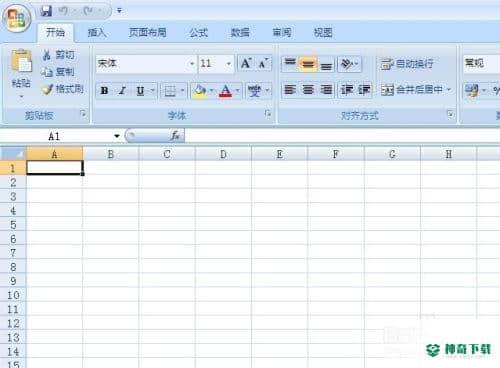This screenshot has width=500, height=368.
Task: Open the font name dropdown
Action: [192, 63]
